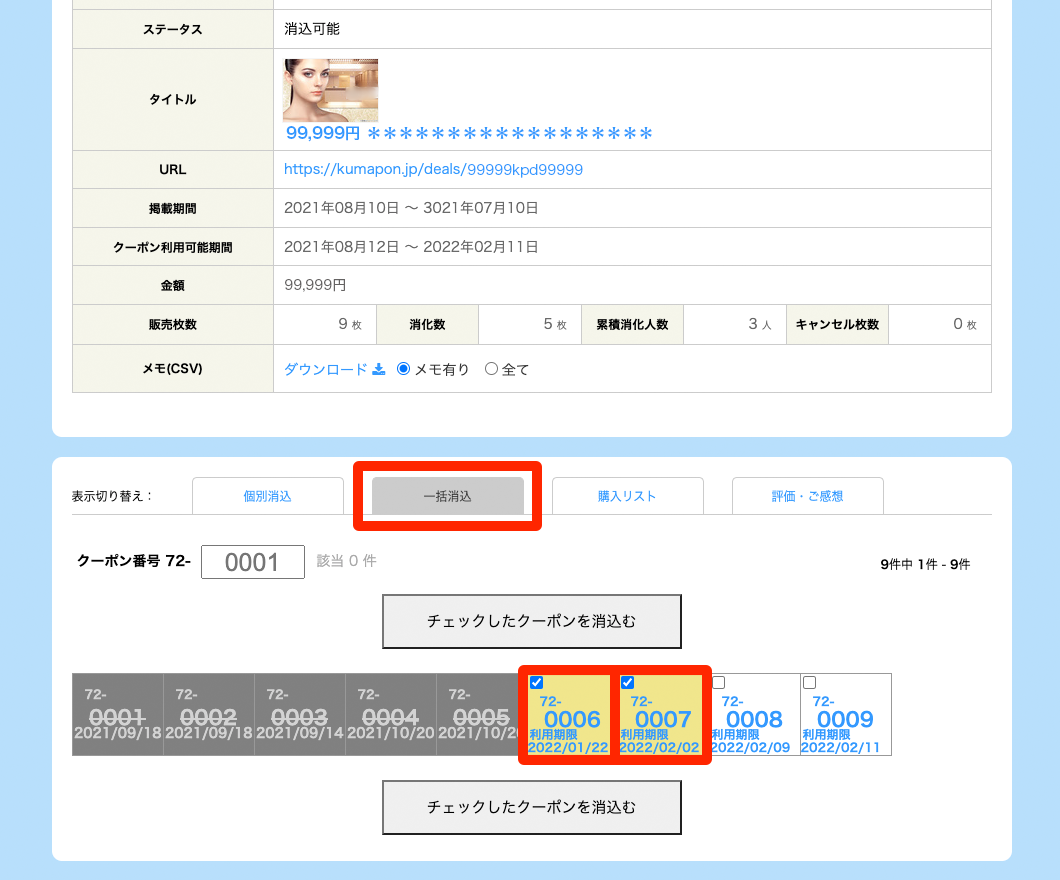Uncheck coupon 0007 checkbox
Viewport: 1060px width, 880px height.
coord(628,682)
